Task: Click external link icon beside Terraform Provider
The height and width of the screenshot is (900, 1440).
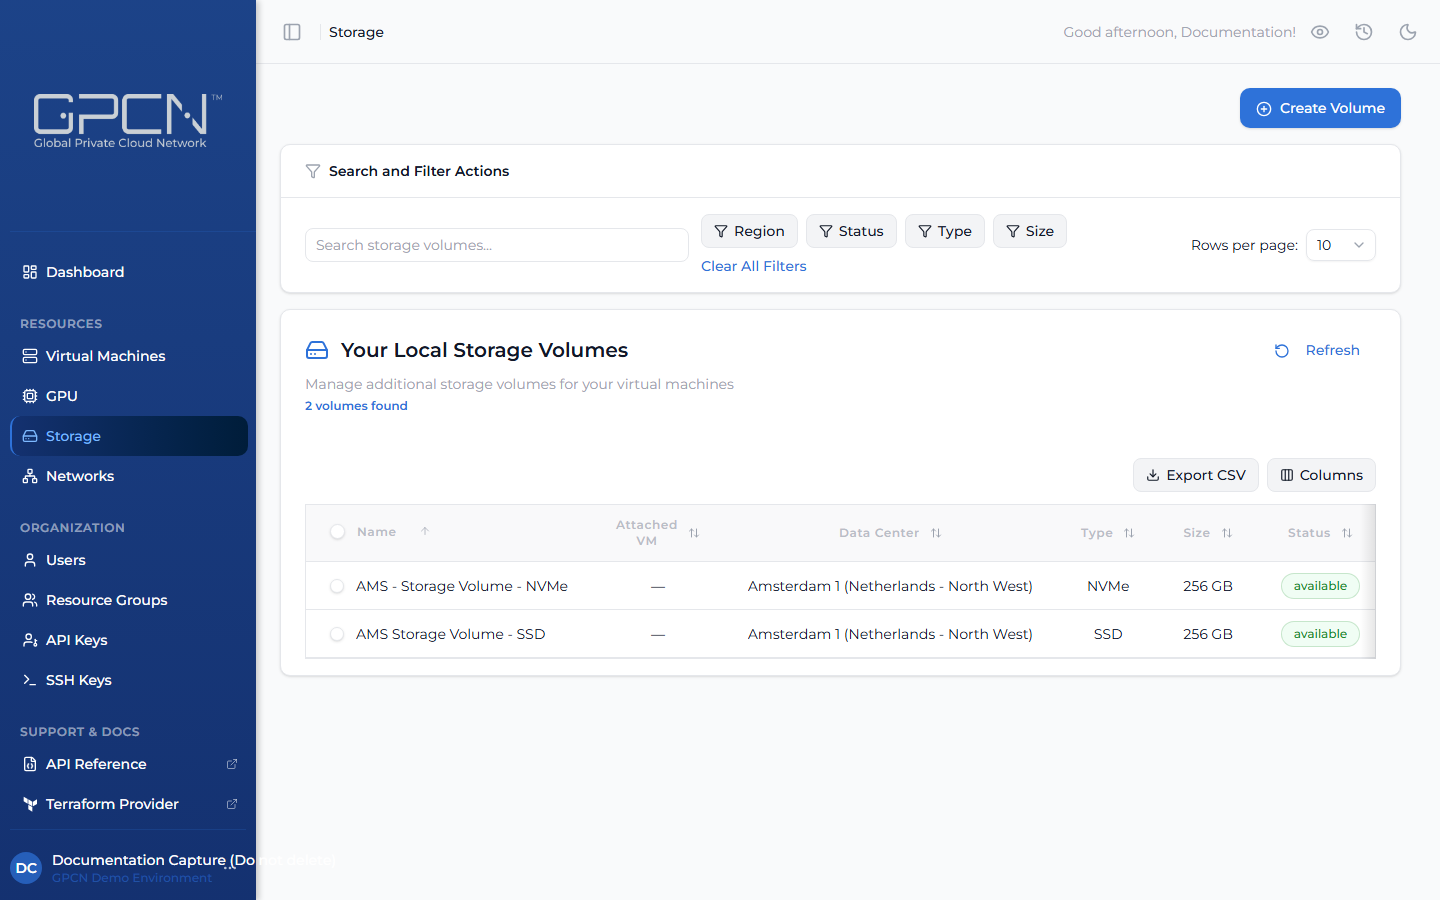Action: (x=232, y=804)
